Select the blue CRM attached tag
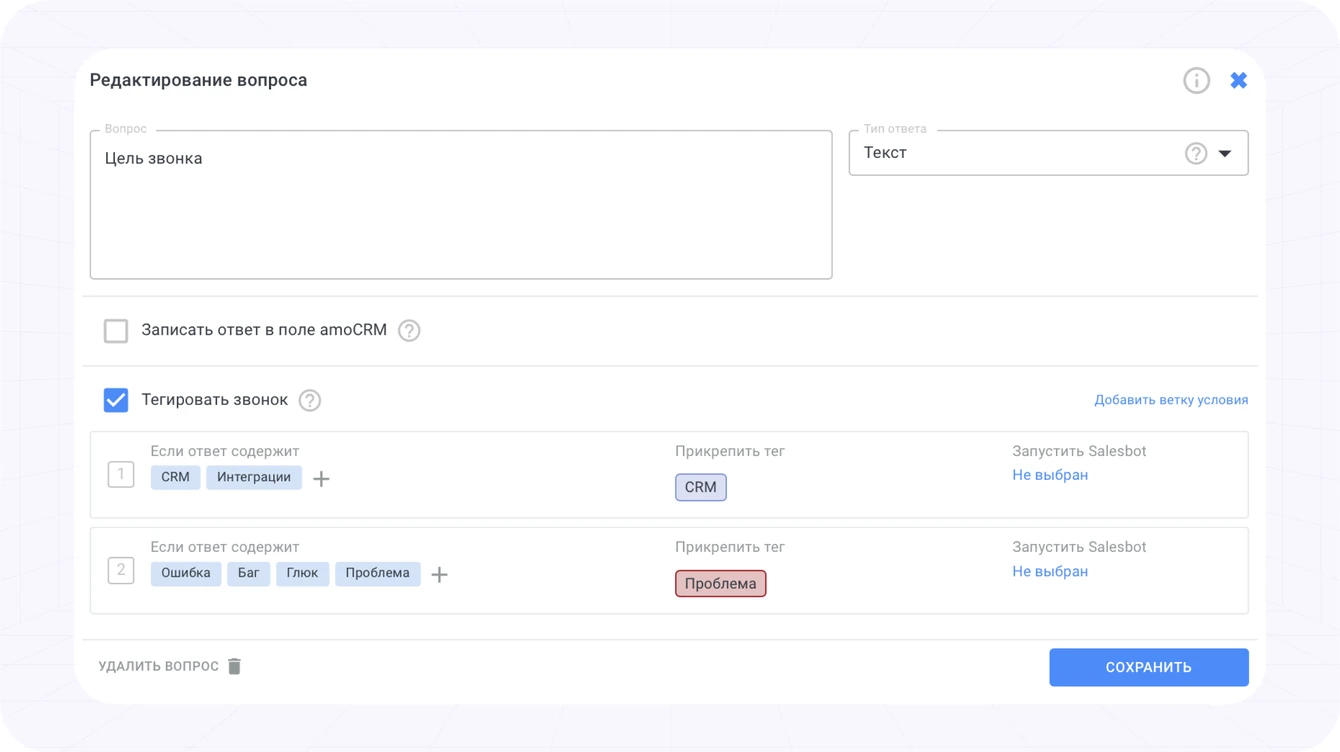This screenshot has width=1340, height=752. point(701,487)
